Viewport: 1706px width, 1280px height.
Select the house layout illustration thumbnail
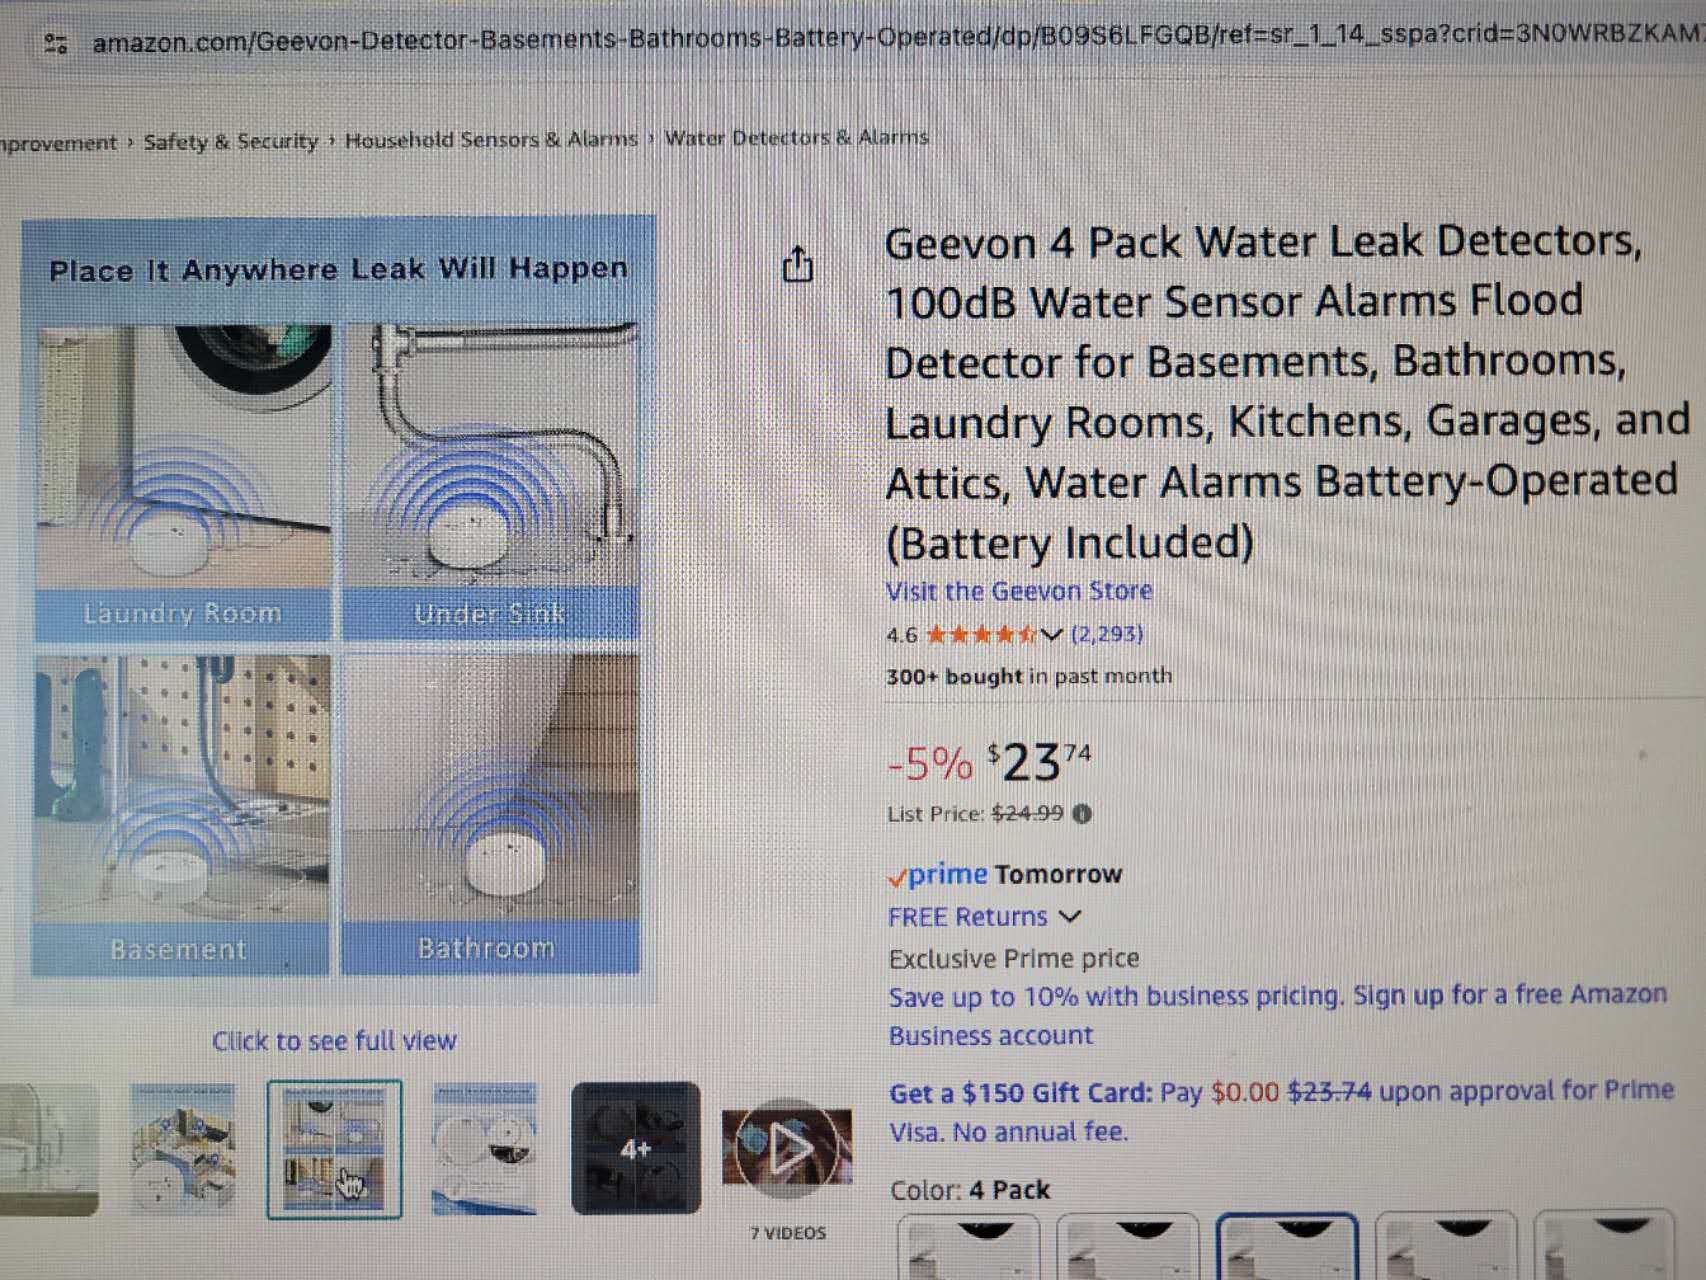184,1148
